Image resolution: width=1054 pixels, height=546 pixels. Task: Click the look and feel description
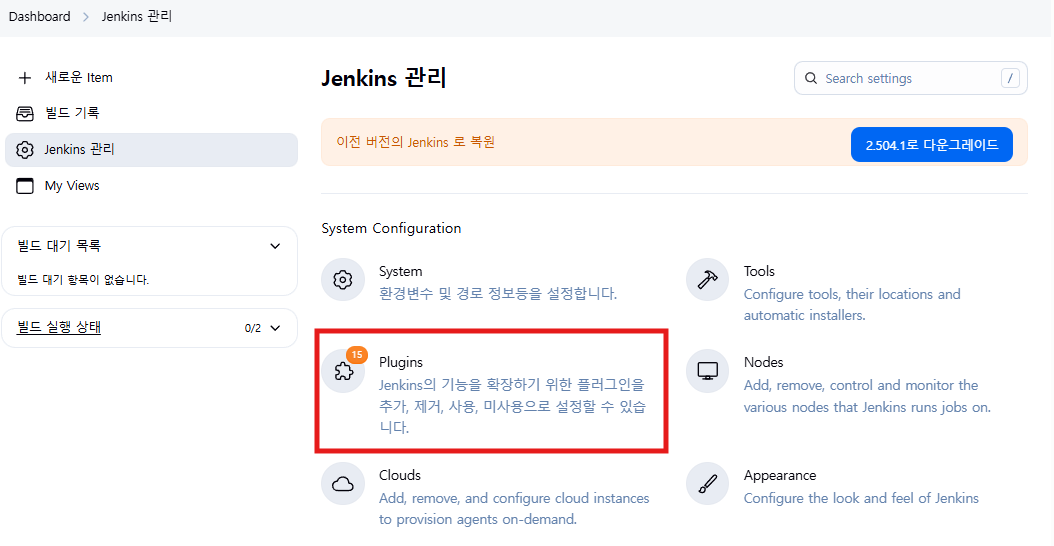pyautogui.click(x=861, y=498)
